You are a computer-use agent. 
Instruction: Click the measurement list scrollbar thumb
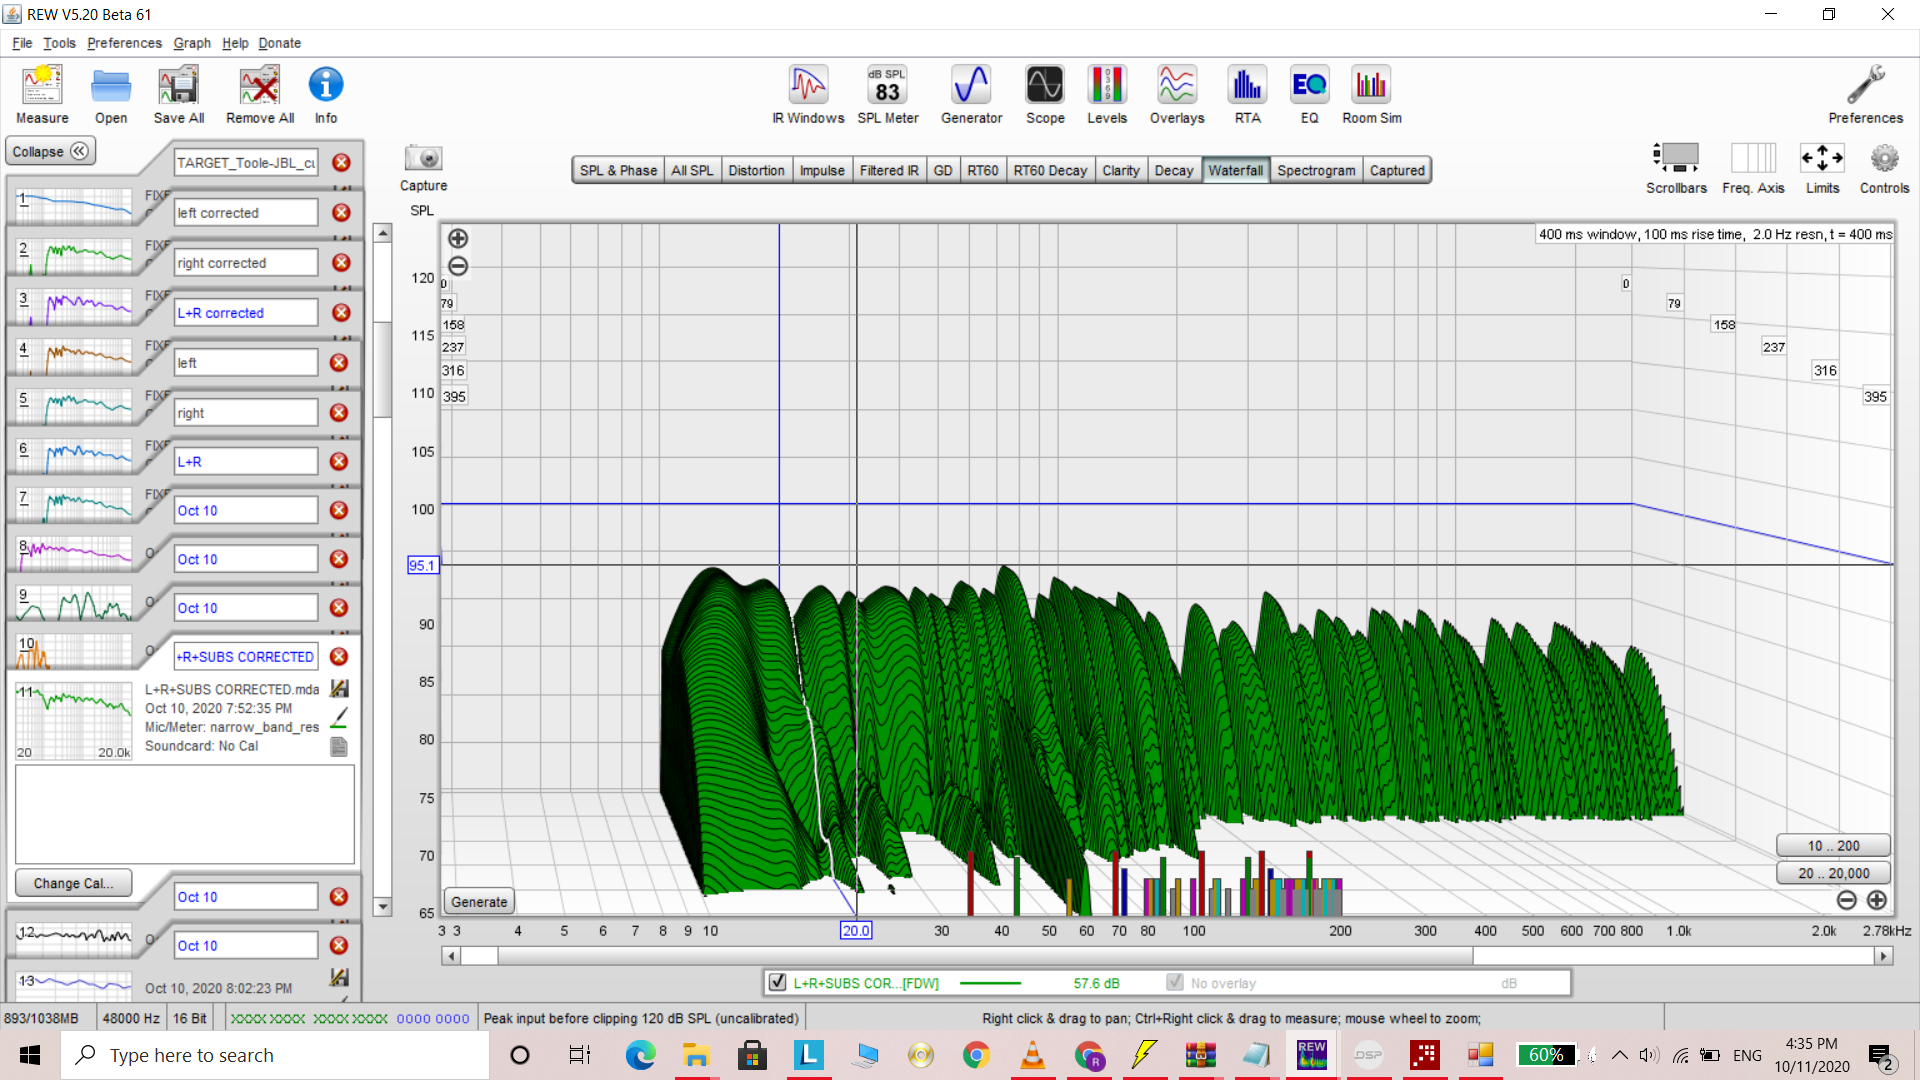[382, 370]
